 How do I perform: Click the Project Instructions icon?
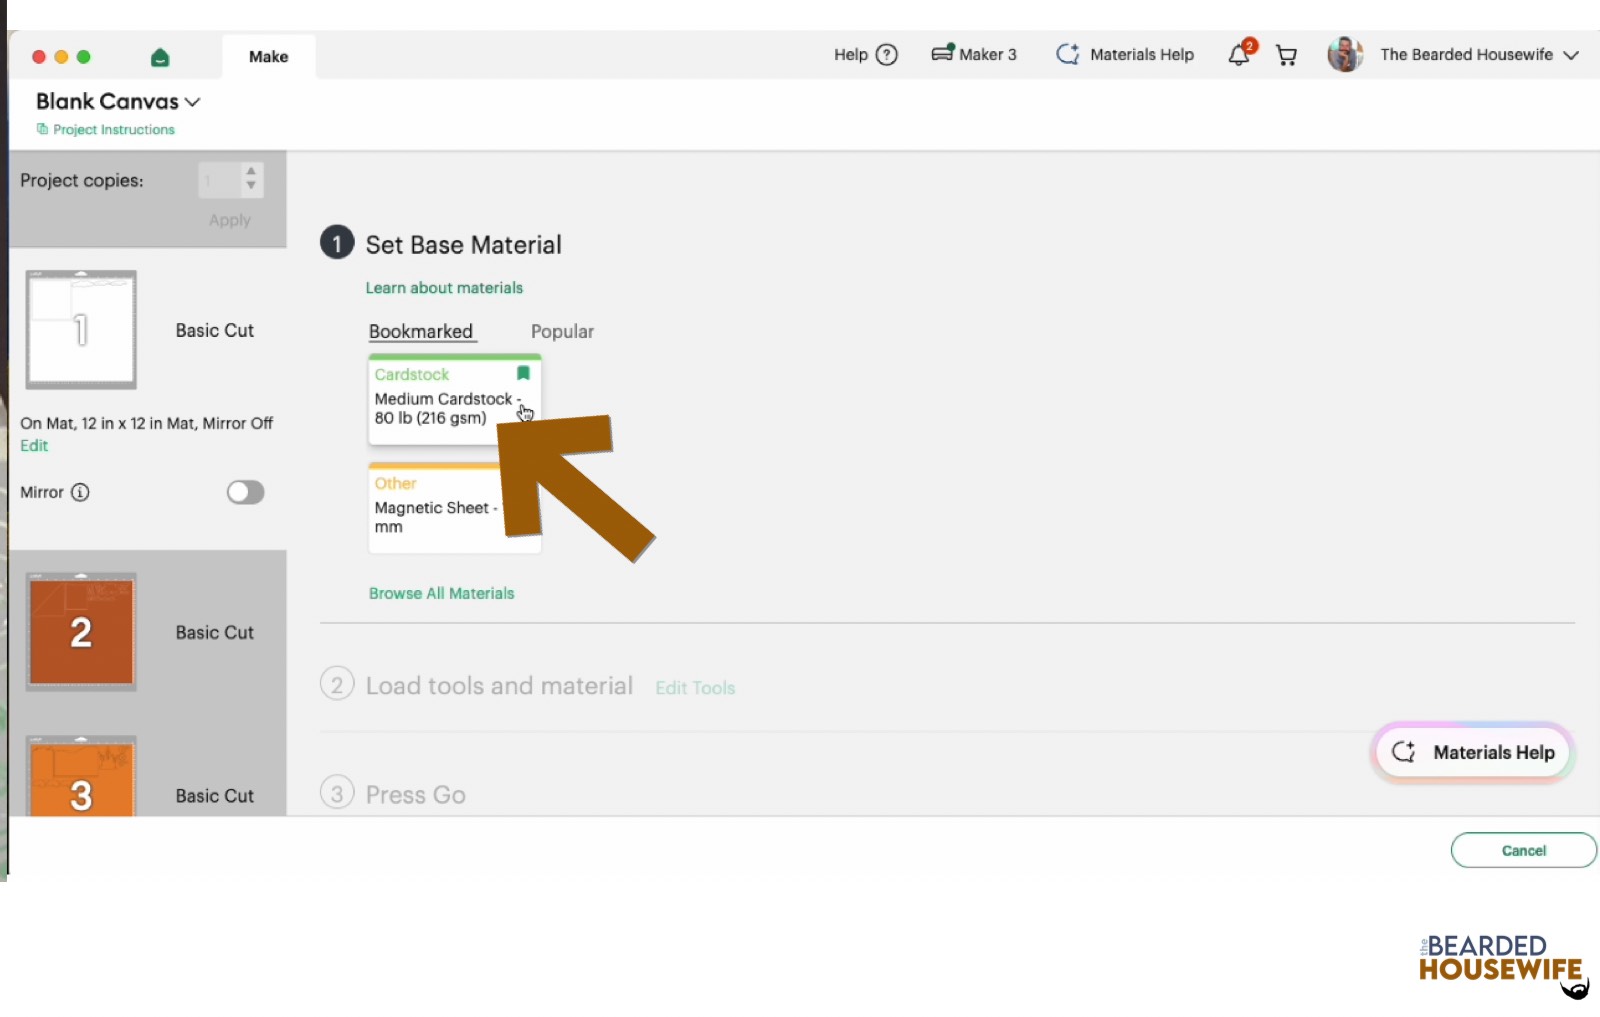(42, 129)
